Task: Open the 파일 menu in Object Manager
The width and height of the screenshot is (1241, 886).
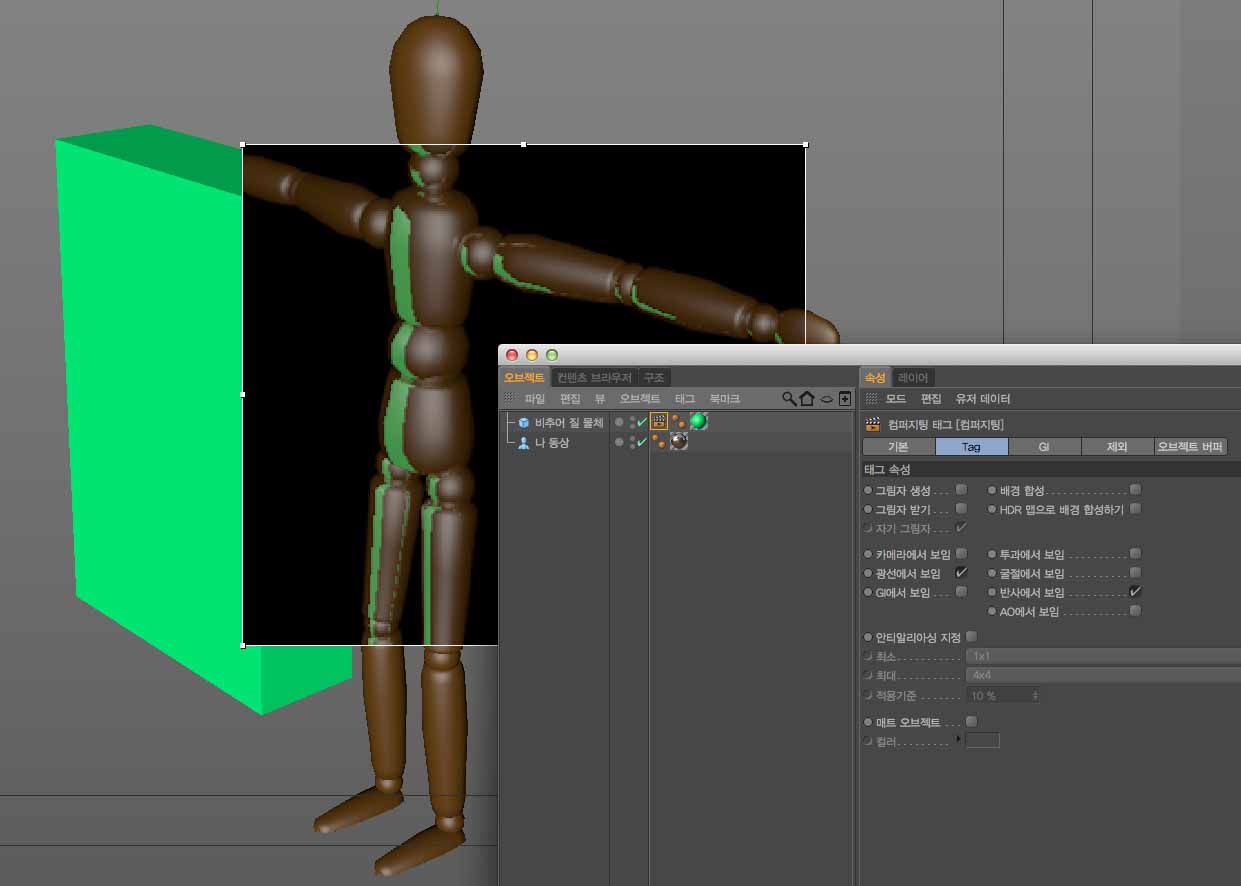Action: click(x=535, y=399)
